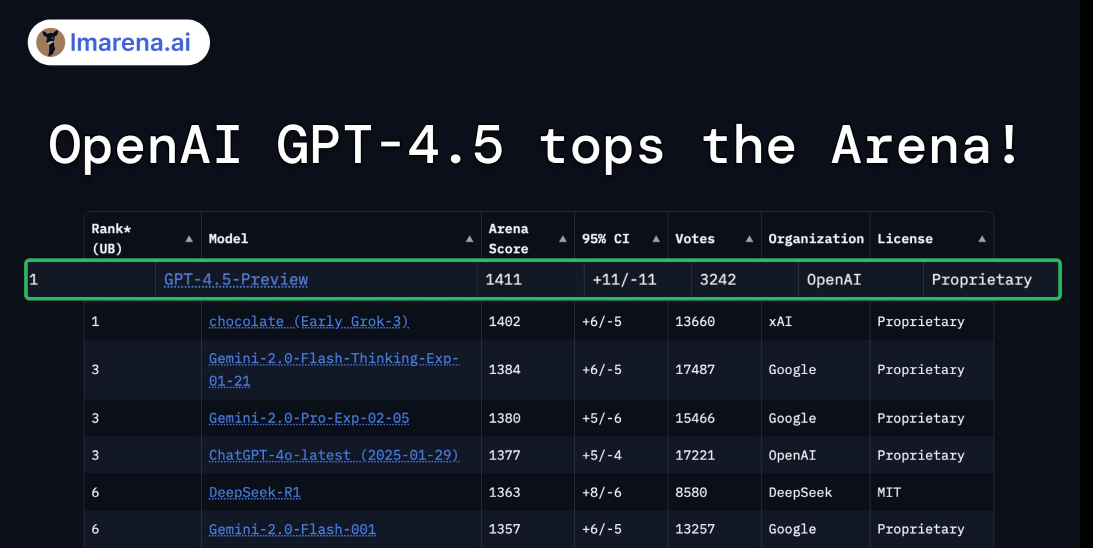1093x548 pixels.
Task: Click the MIT license cell for DeepSeek-R1
Action: (889, 492)
